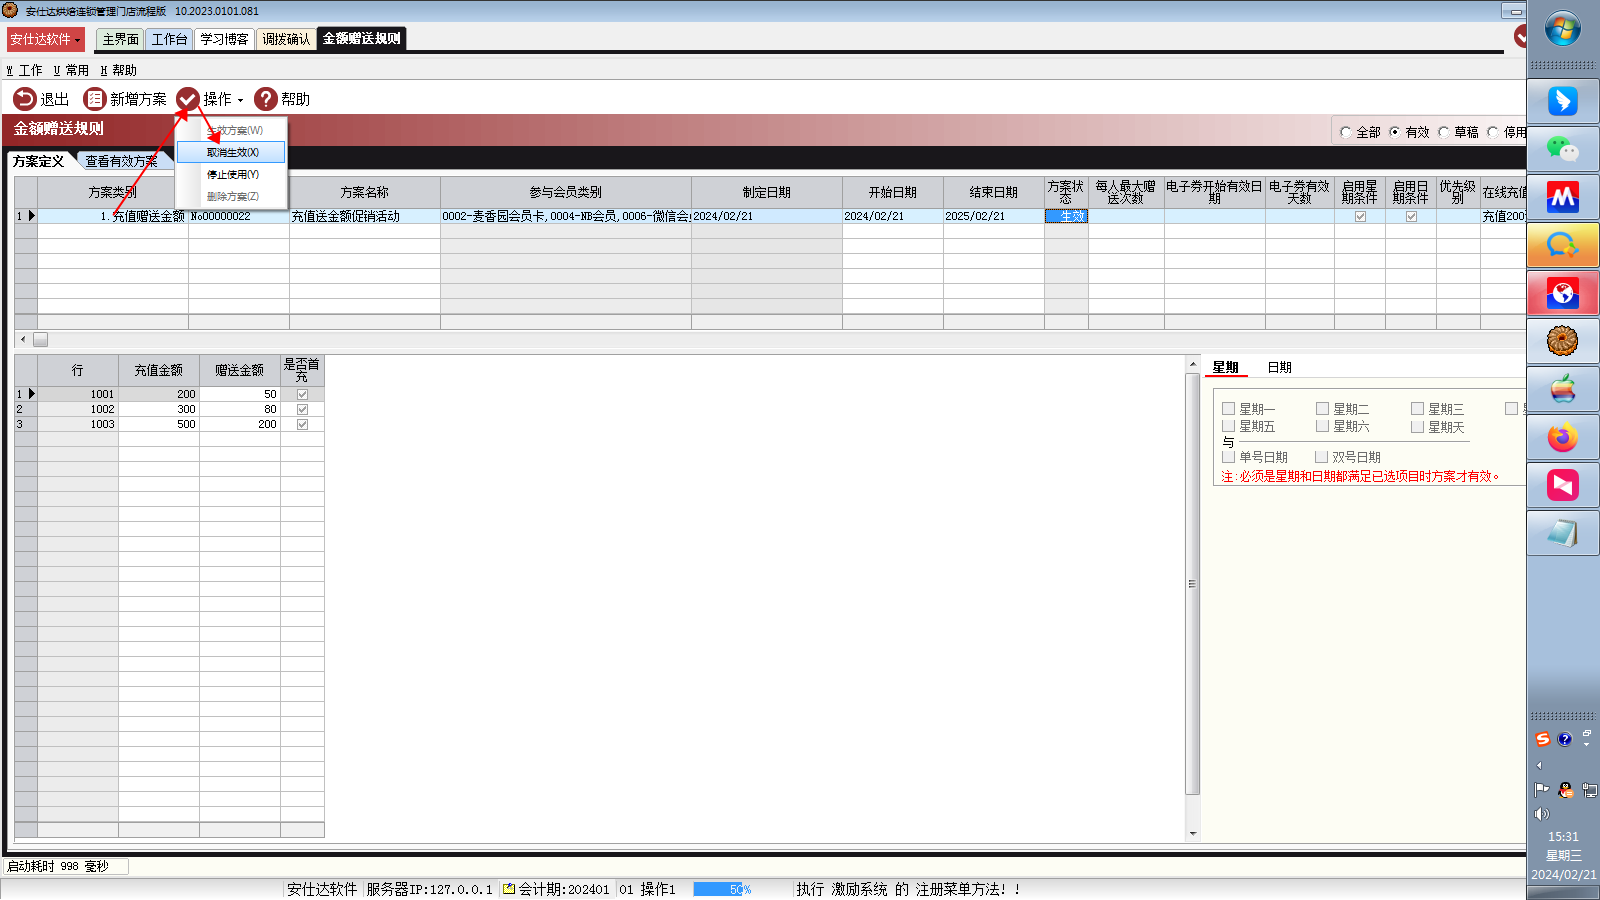
Task: Open the pink video app taskbar icon
Action: click(1563, 485)
